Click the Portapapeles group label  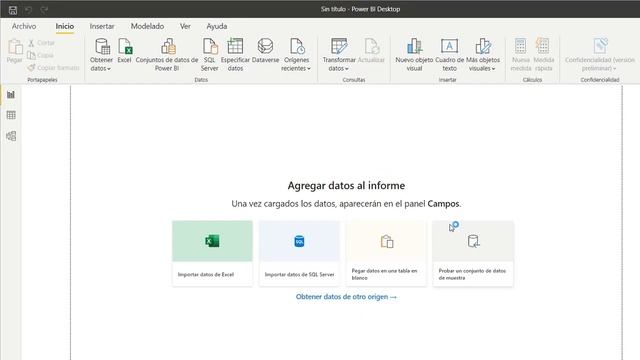point(42,80)
